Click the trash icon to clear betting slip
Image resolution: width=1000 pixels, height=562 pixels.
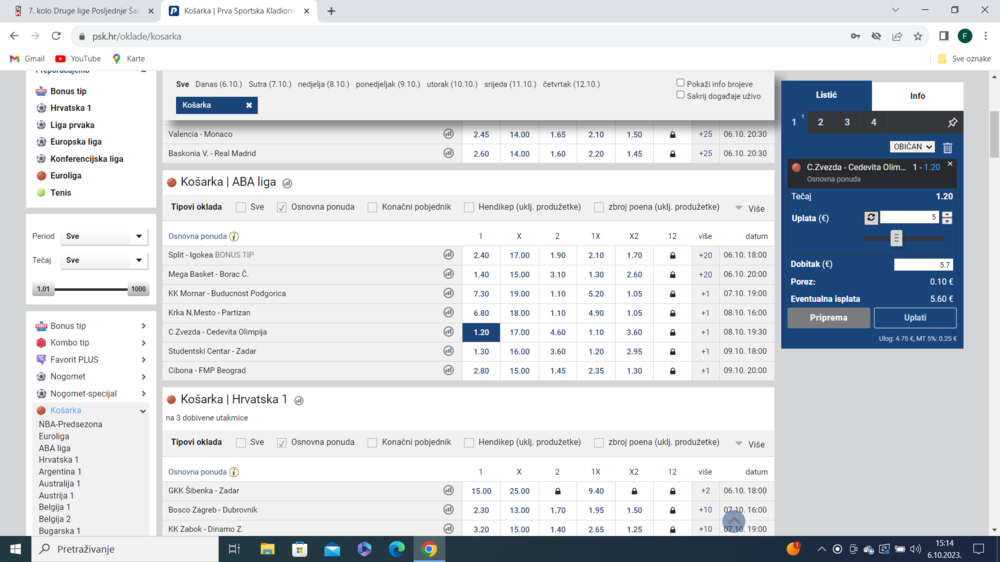click(x=948, y=147)
